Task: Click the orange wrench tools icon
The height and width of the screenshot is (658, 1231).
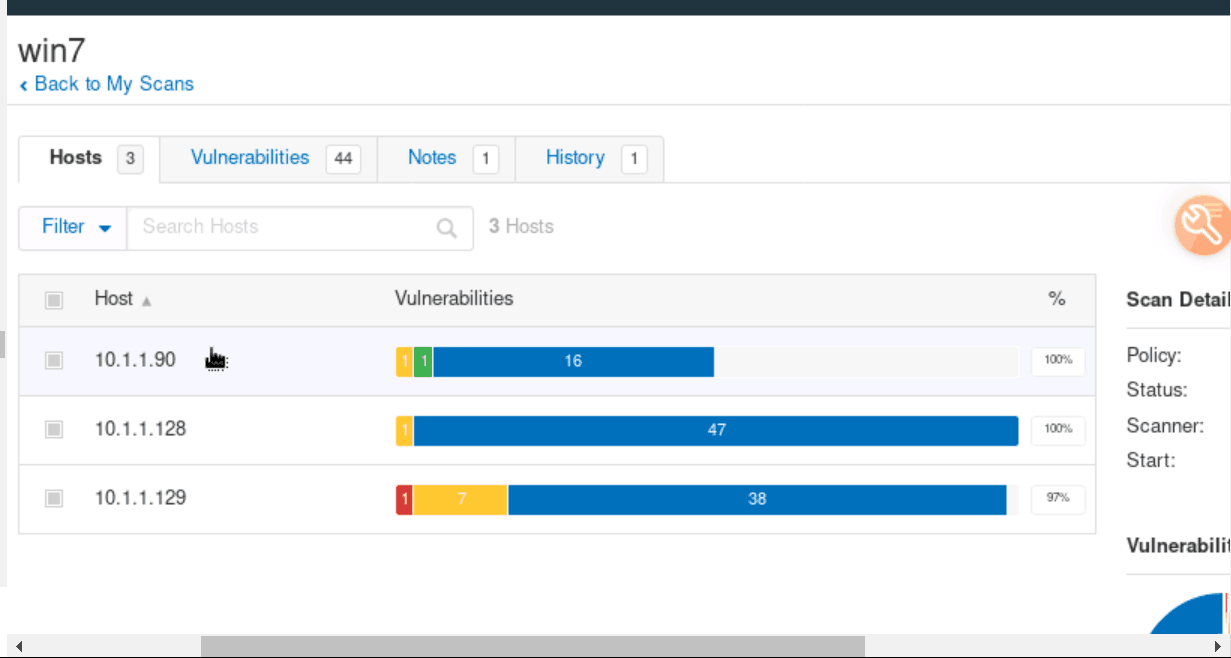Action: 1201,227
